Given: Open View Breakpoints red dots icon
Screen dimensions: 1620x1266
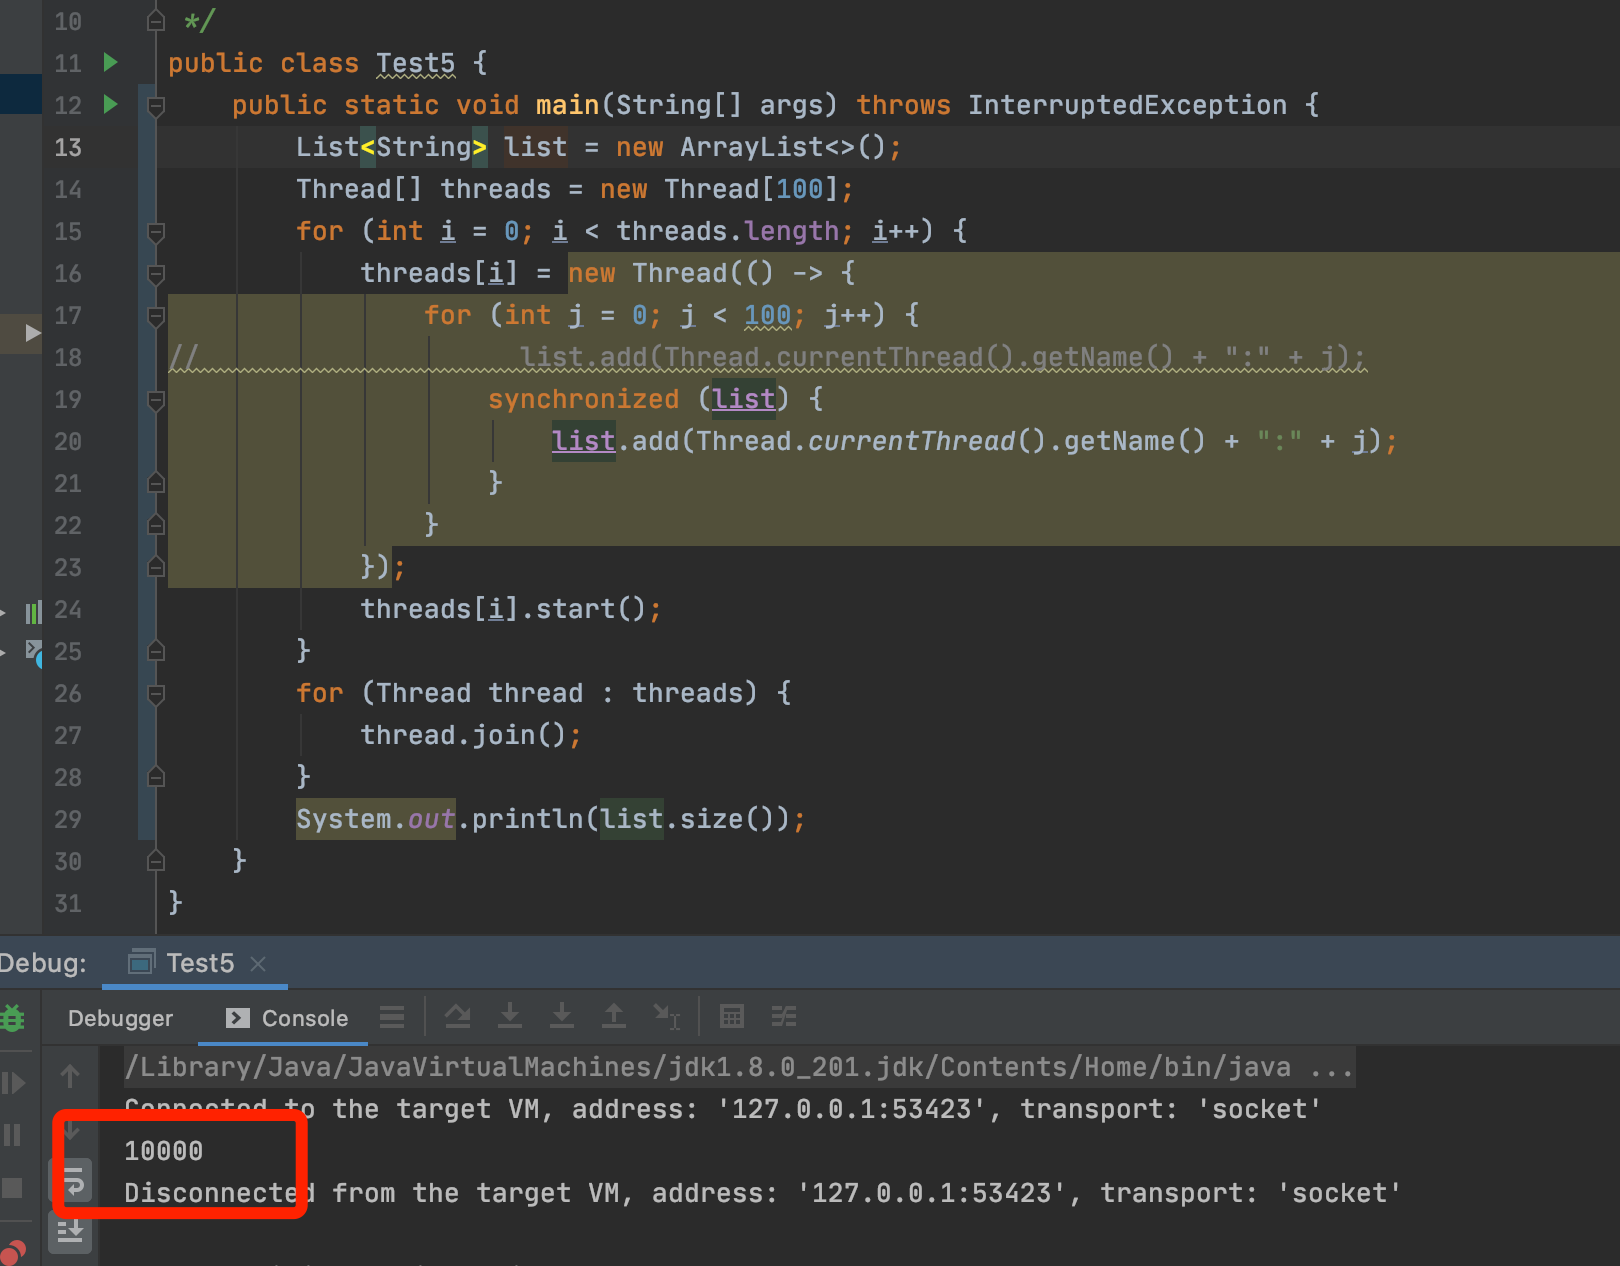Looking at the screenshot, I should 13,1251.
